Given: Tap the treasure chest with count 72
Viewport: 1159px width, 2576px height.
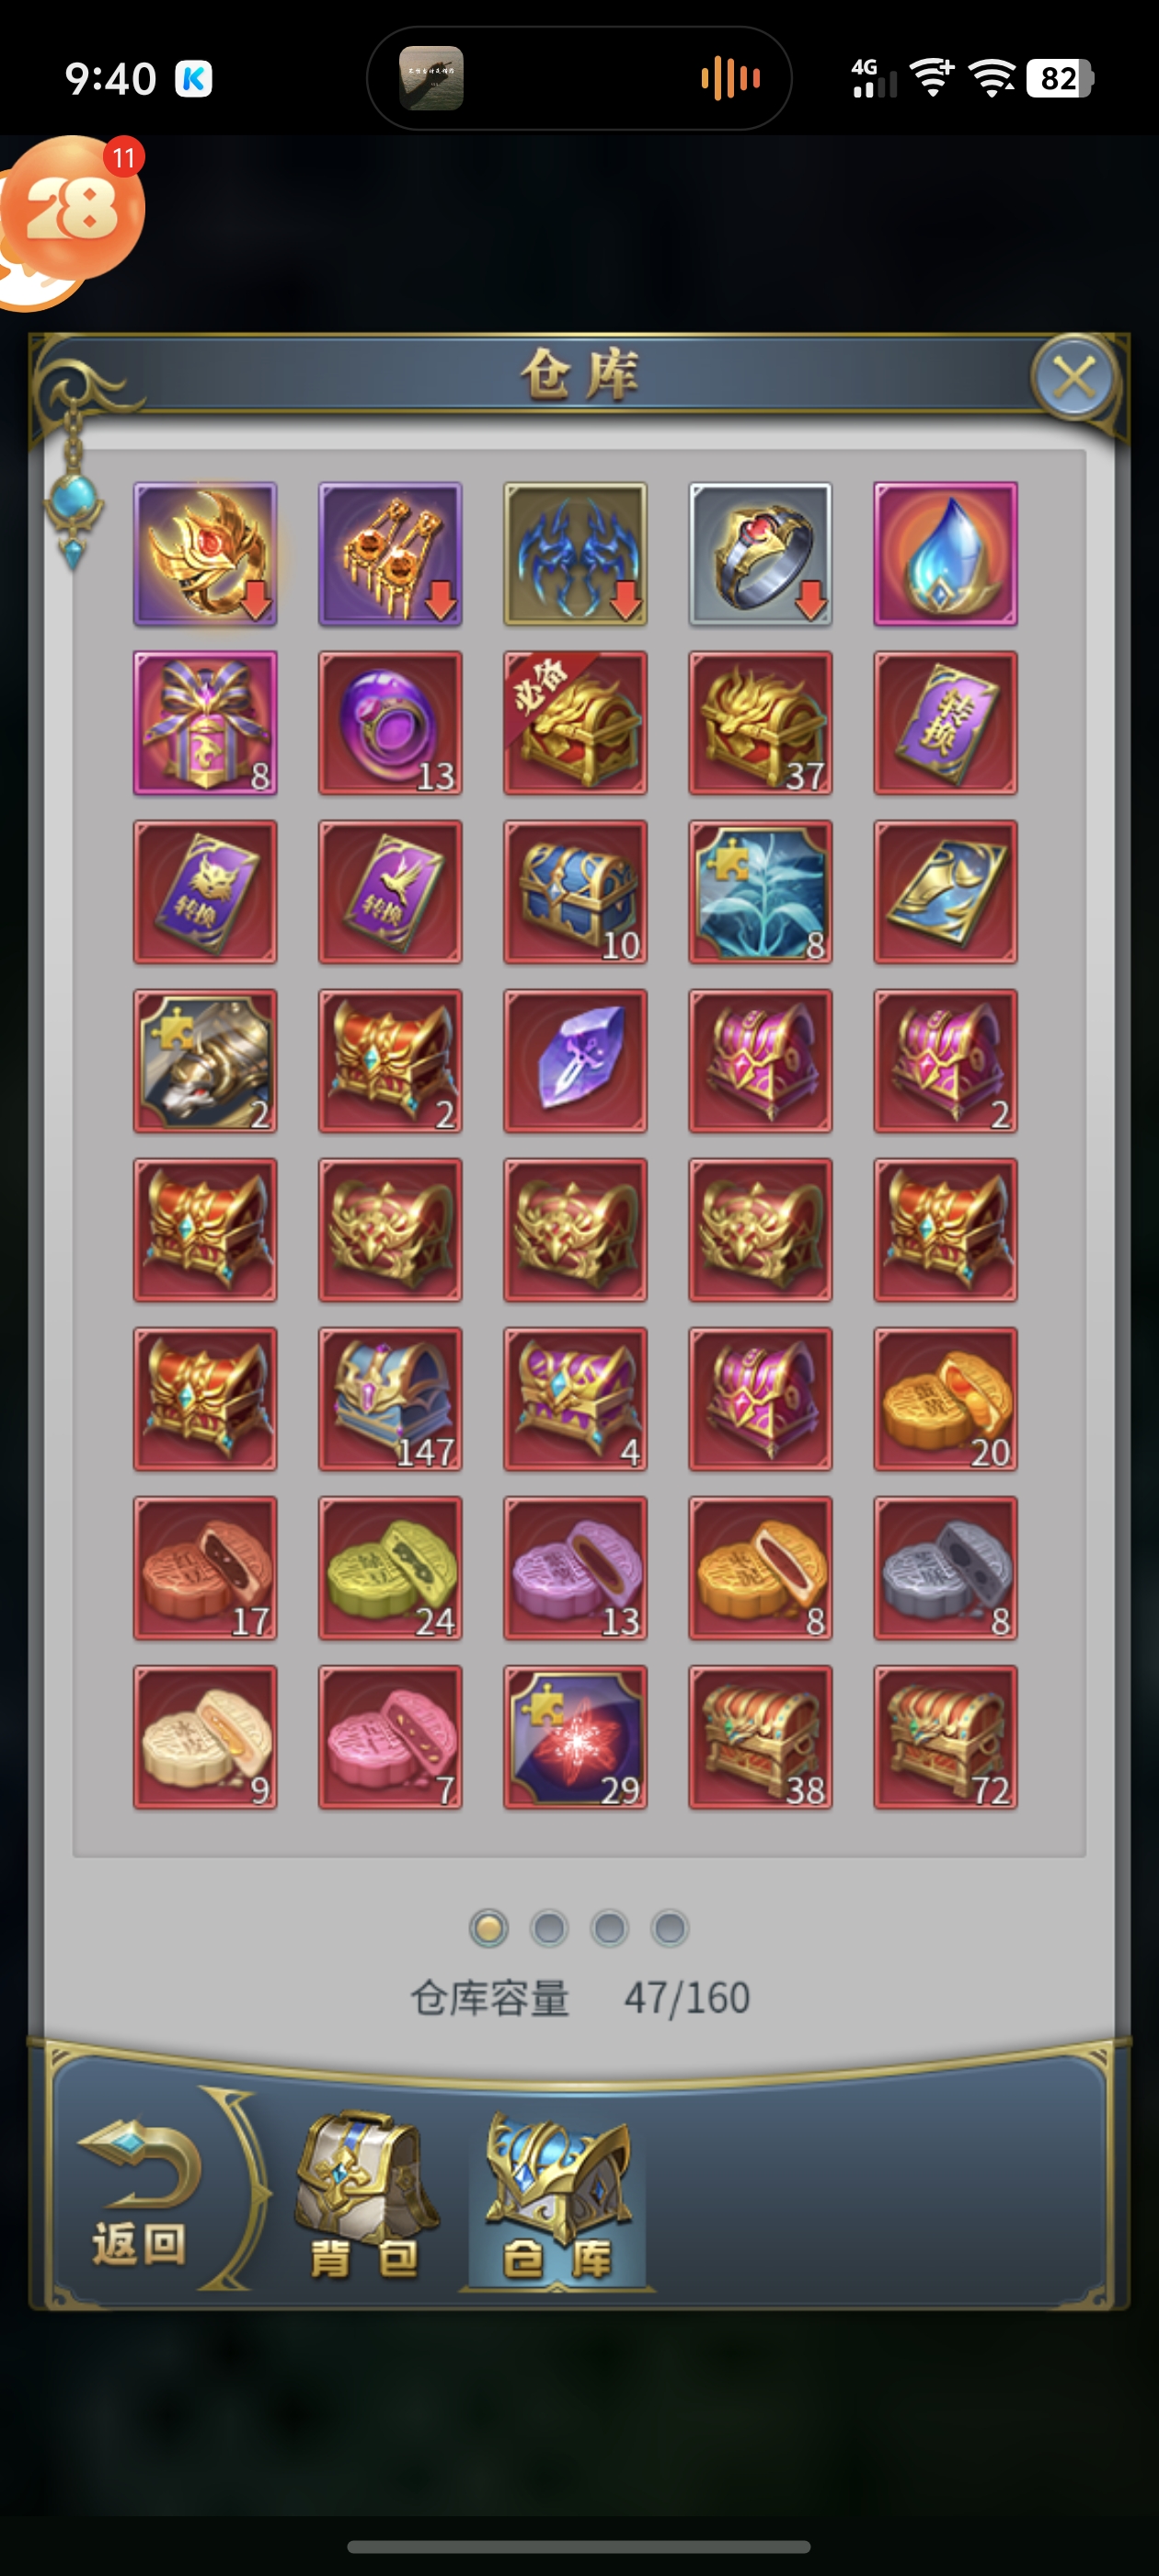Looking at the screenshot, I should 945,1737.
